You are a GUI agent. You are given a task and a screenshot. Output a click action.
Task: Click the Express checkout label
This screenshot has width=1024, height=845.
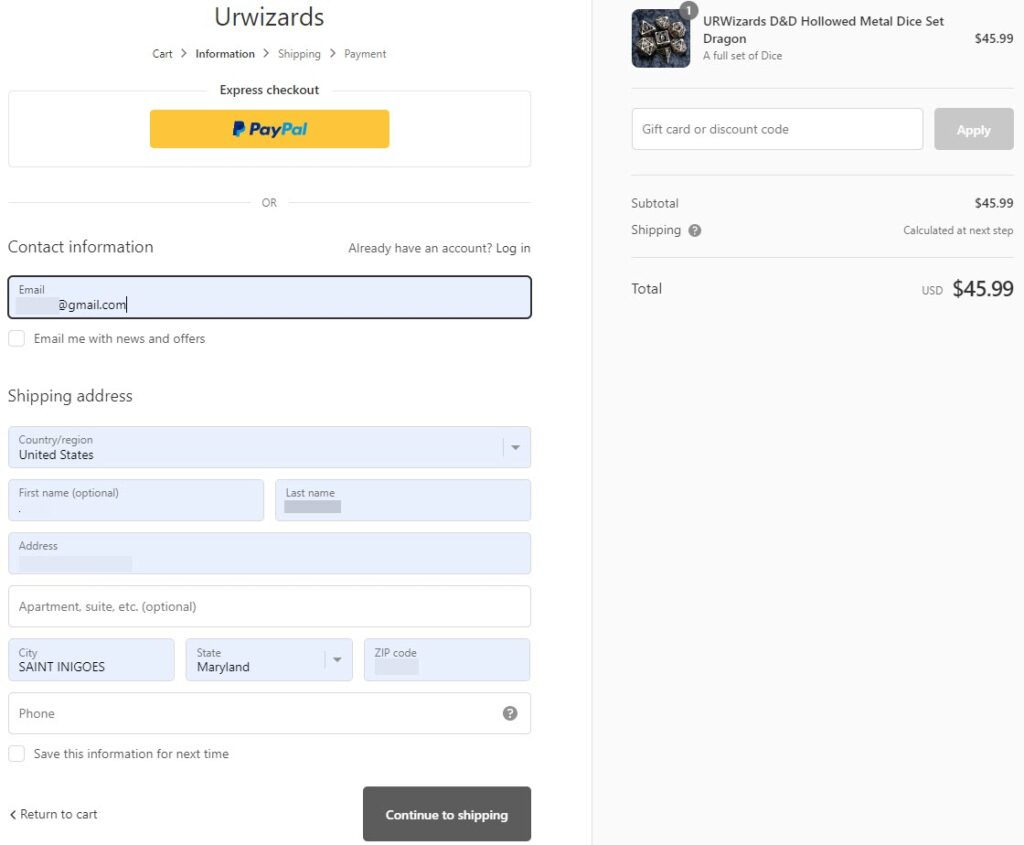click(269, 89)
